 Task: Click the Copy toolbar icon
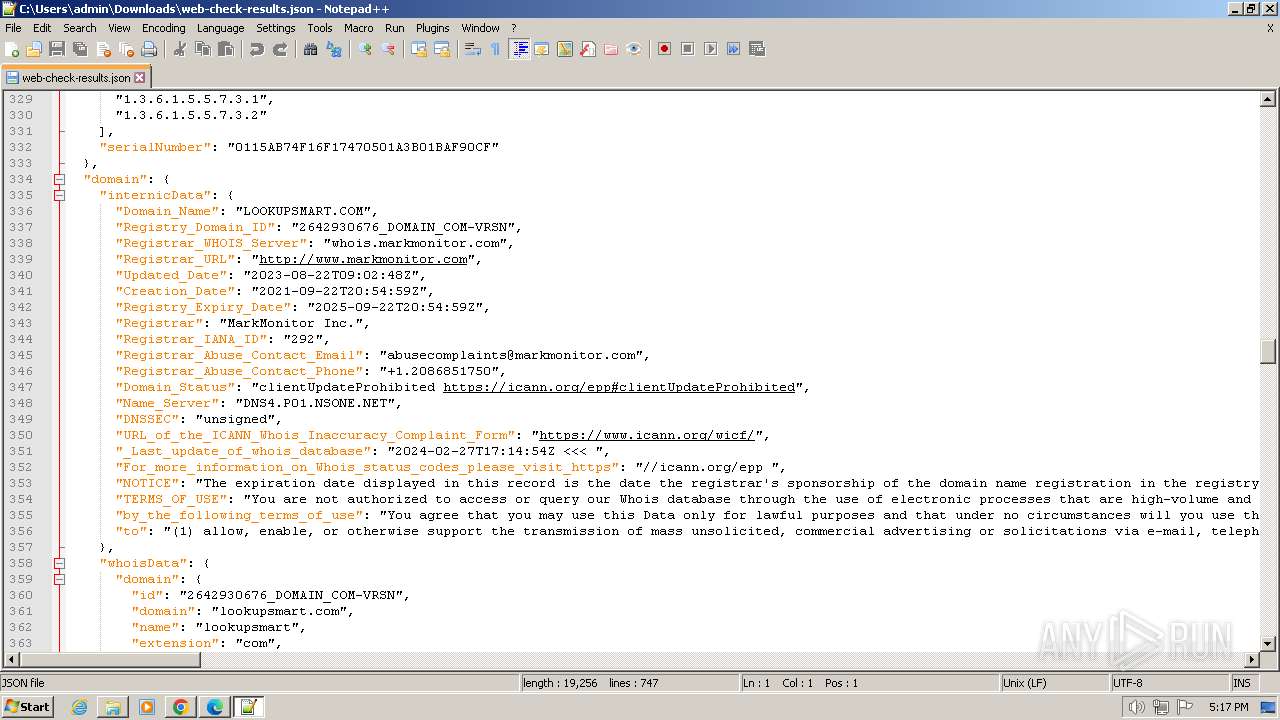[203, 49]
